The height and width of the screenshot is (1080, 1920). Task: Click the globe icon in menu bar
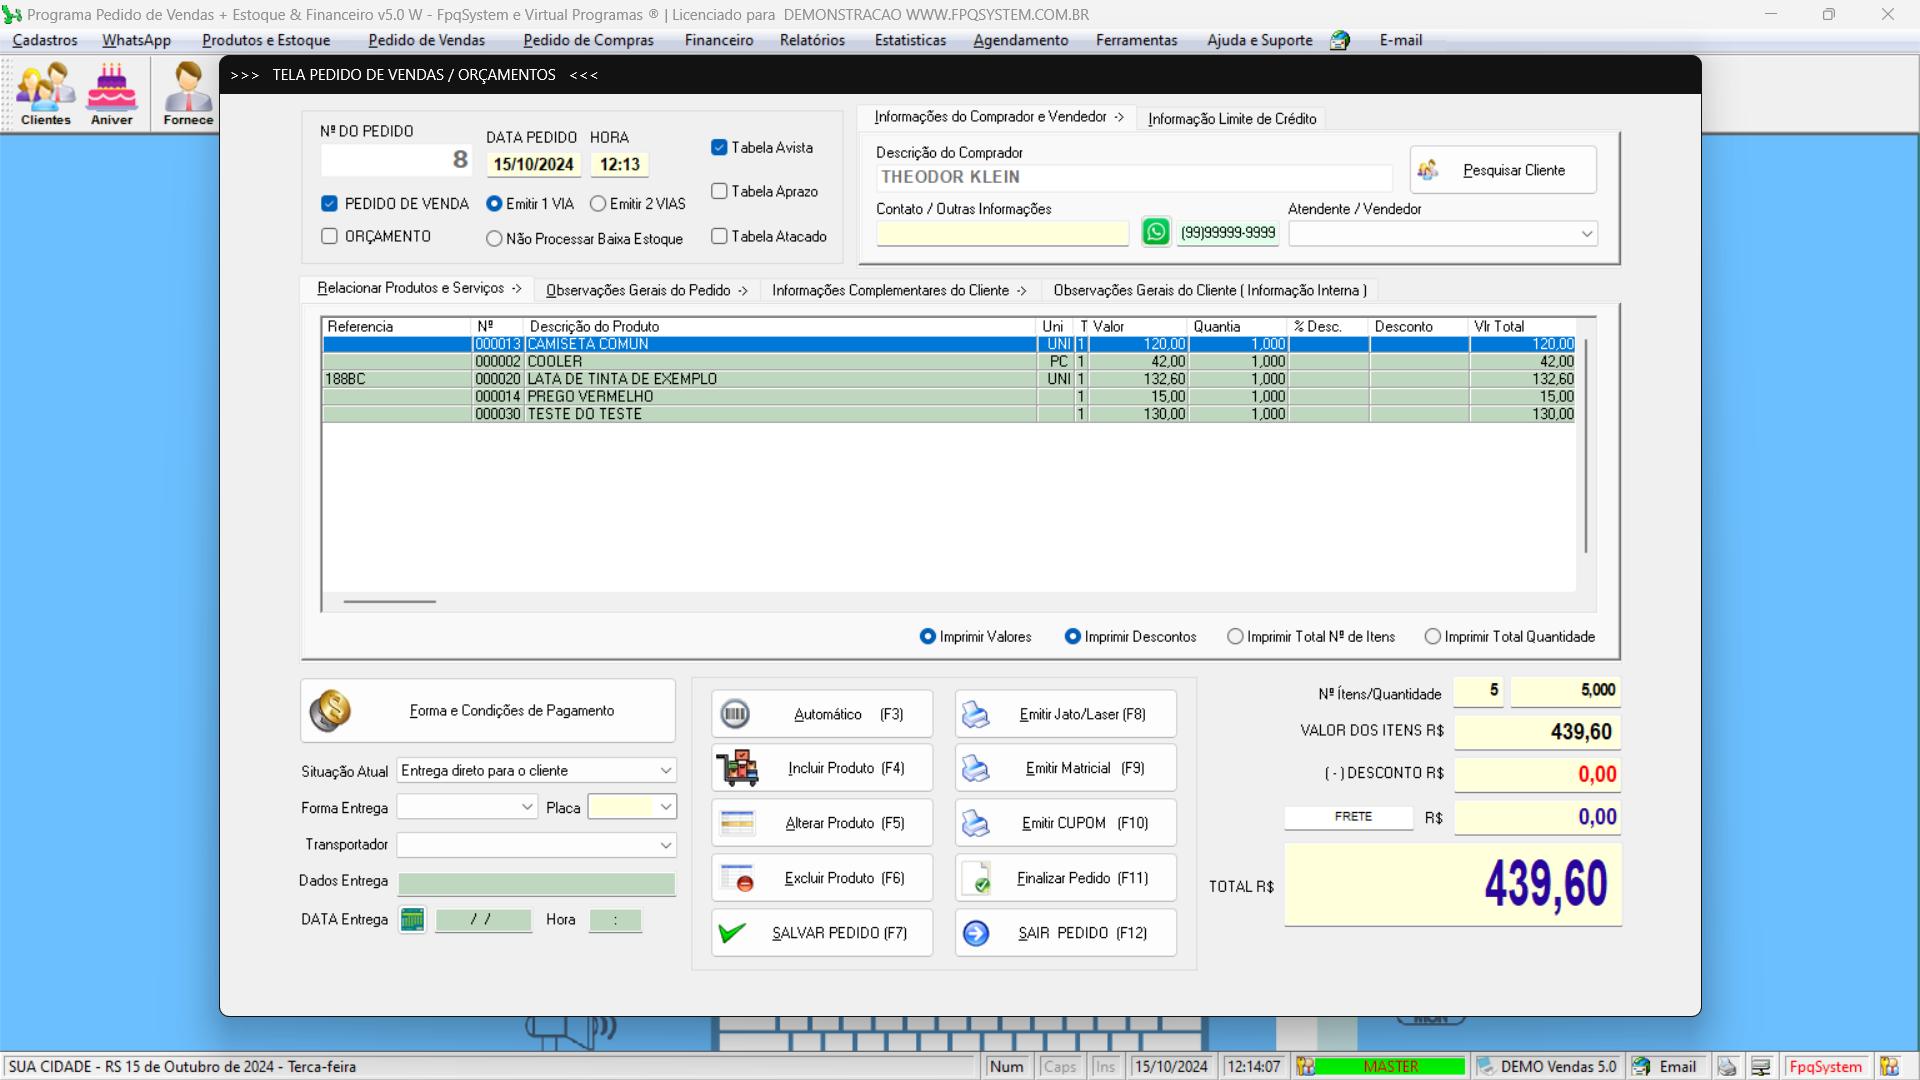point(1340,41)
